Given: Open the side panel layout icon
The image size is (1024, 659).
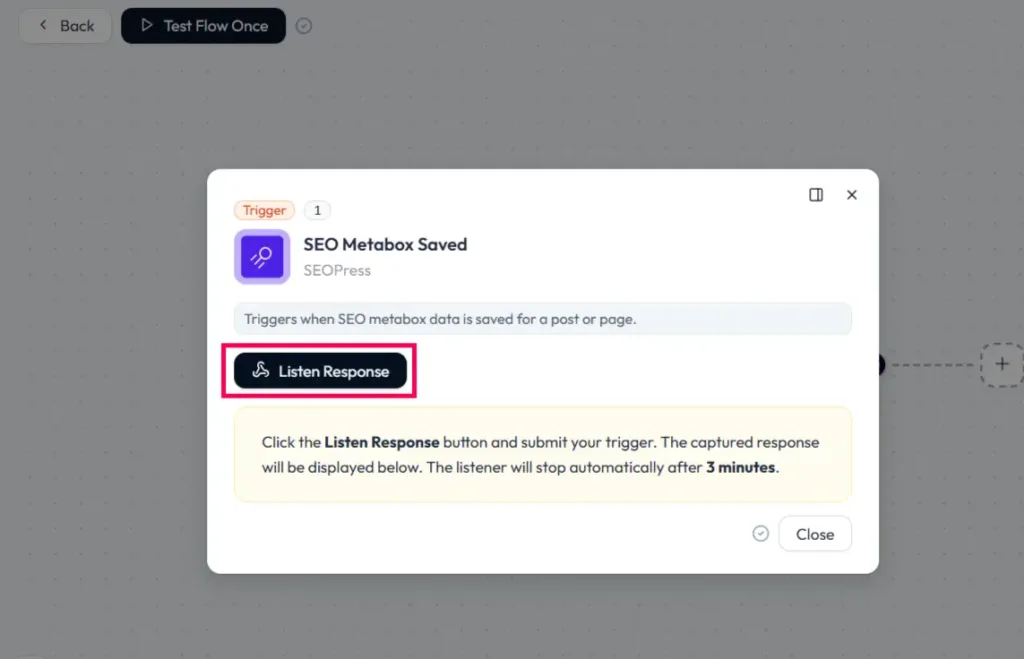Looking at the screenshot, I should coord(816,195).
